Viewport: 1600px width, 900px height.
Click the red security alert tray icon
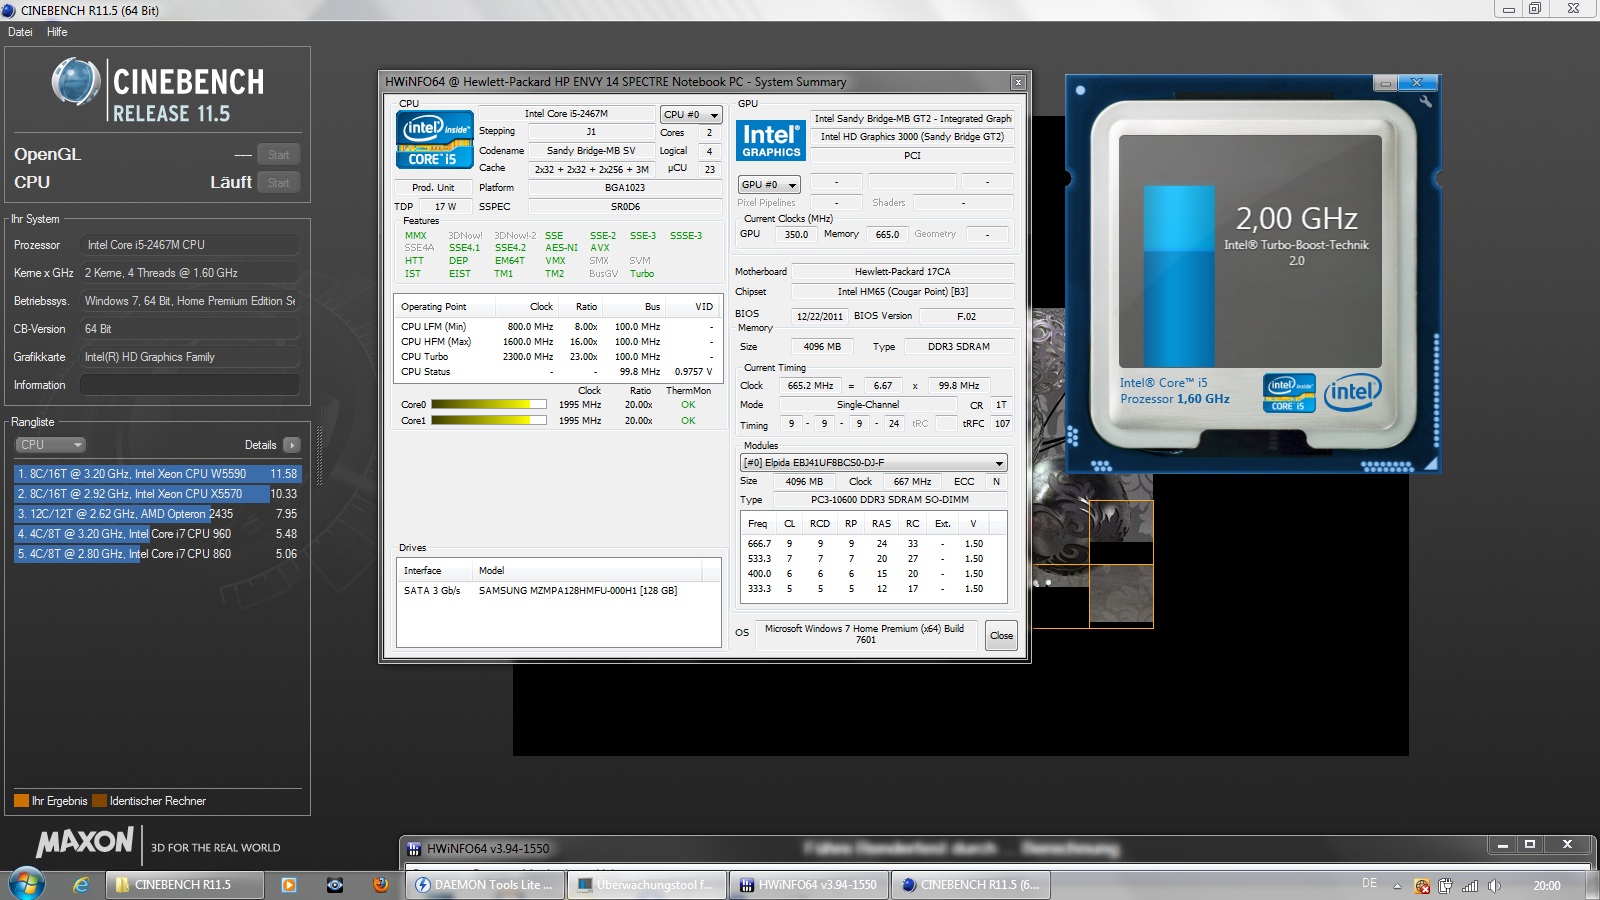[x=1422, y=886]
